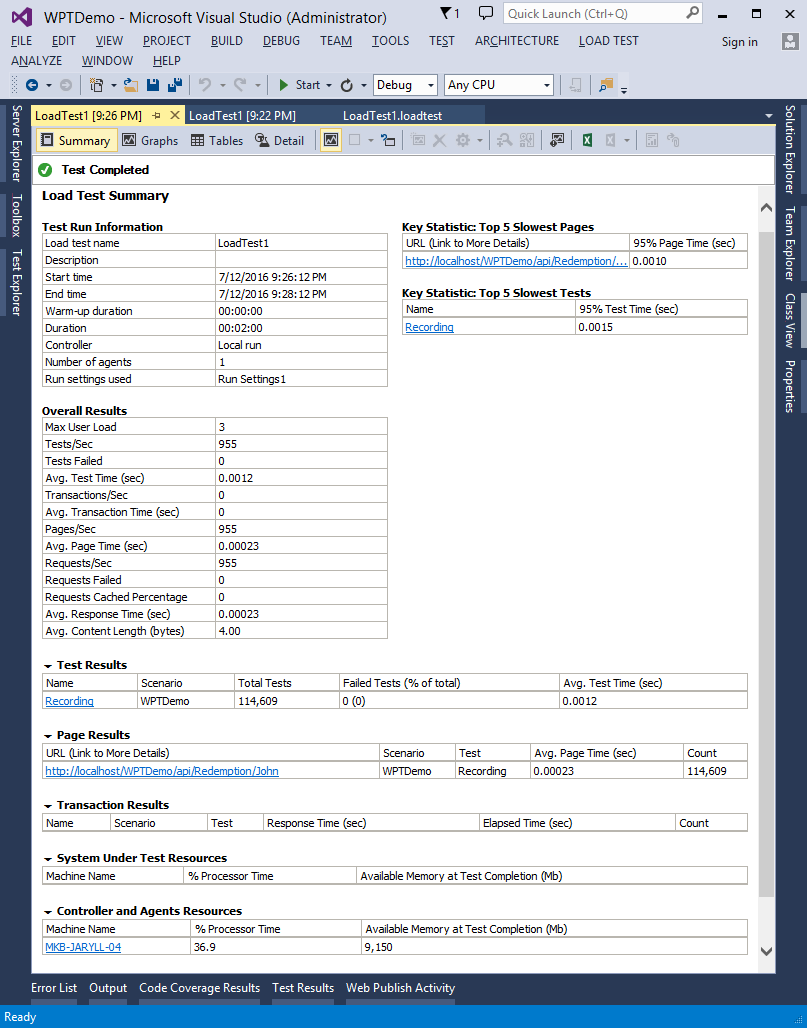Viewport: 807px width, 1028px height.
Task: Click the Find in Files icon
Action: pos(606,85)
